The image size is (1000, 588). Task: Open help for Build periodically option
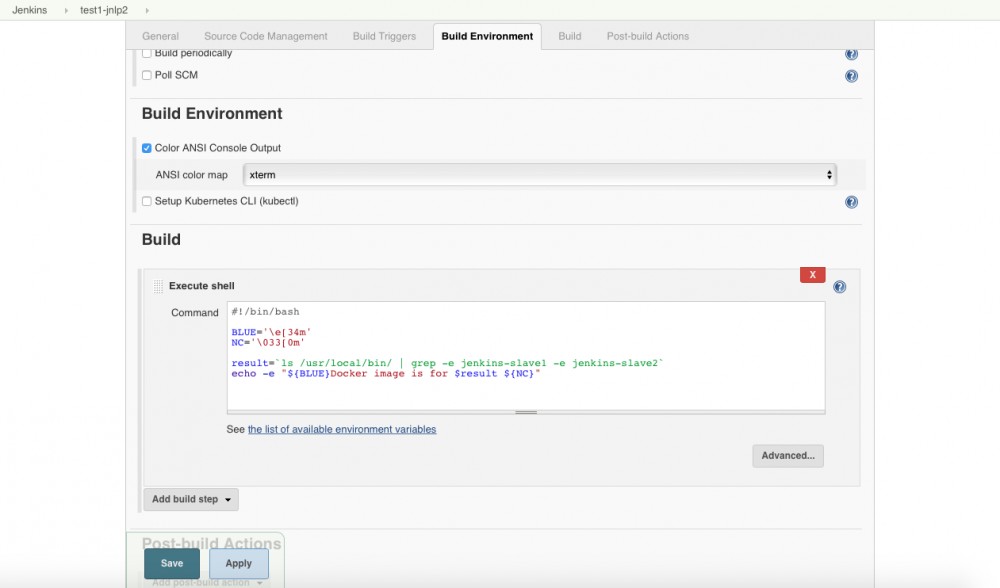[x=851, y=53]
